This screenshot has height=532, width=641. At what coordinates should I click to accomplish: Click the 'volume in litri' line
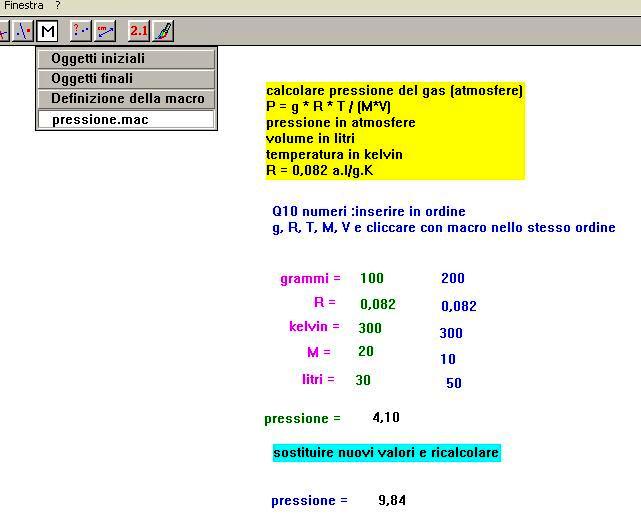(x=310, y=138)
